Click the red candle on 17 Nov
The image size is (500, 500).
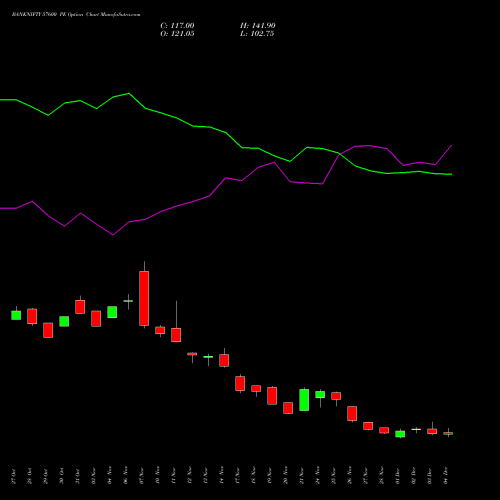tap(240, 383)
